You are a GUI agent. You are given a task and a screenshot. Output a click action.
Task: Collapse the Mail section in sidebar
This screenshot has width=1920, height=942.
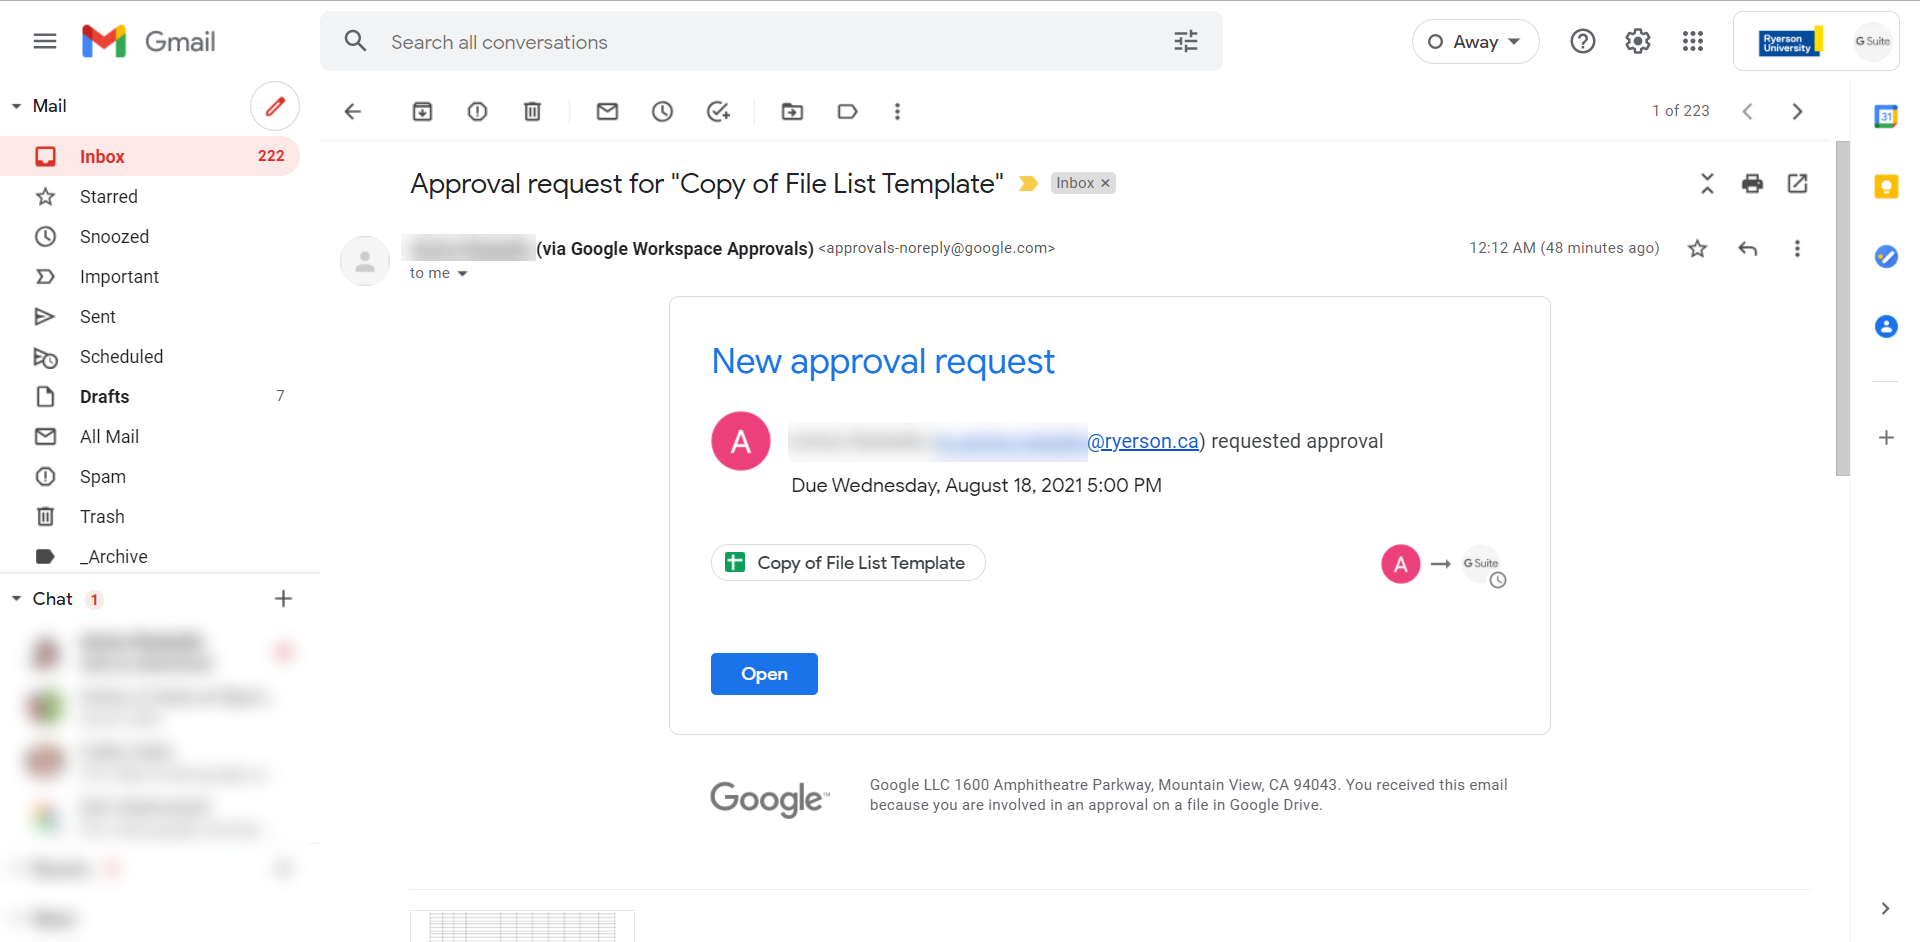pos(16,106)
